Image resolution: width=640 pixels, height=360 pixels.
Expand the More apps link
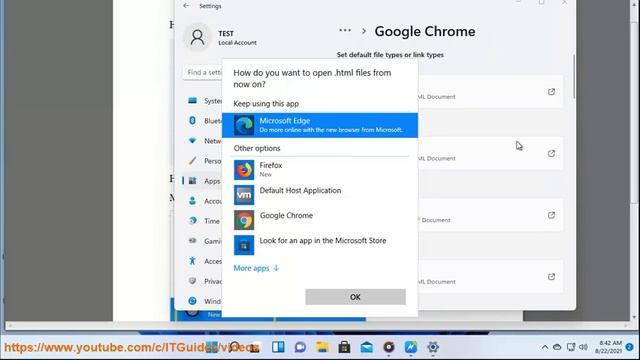click(x=256, y=268)
